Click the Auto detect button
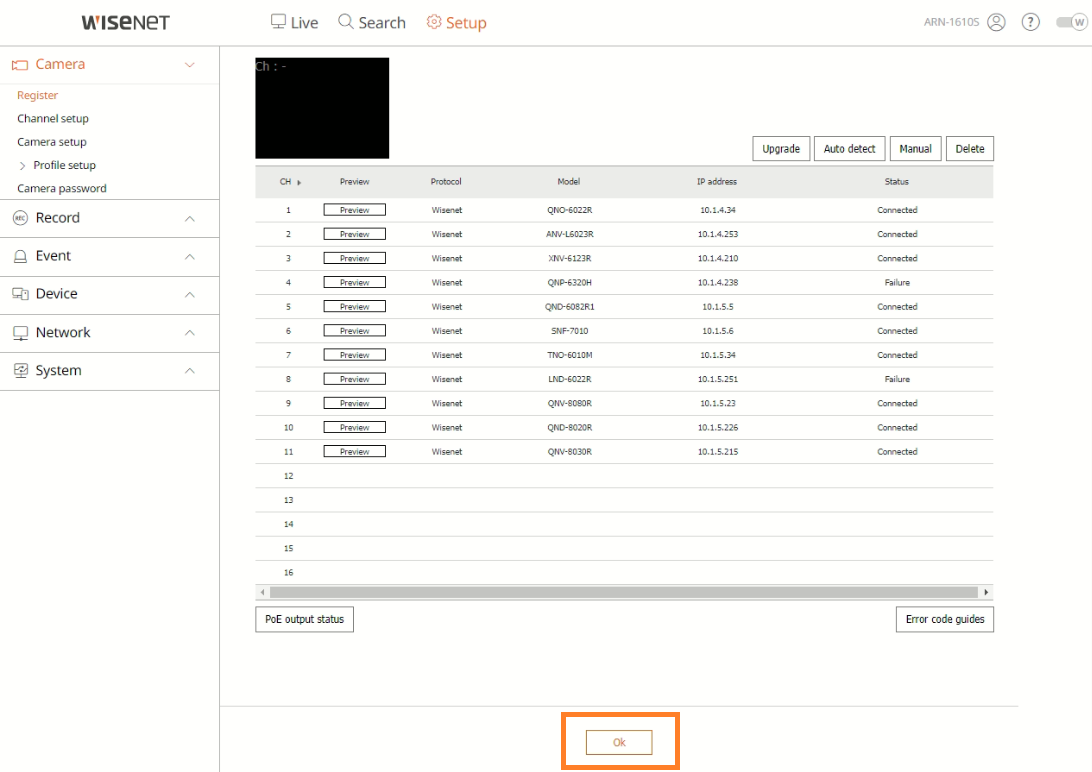Image resolution: width=1092 pixels, height=772 pixels. point(850,149)
